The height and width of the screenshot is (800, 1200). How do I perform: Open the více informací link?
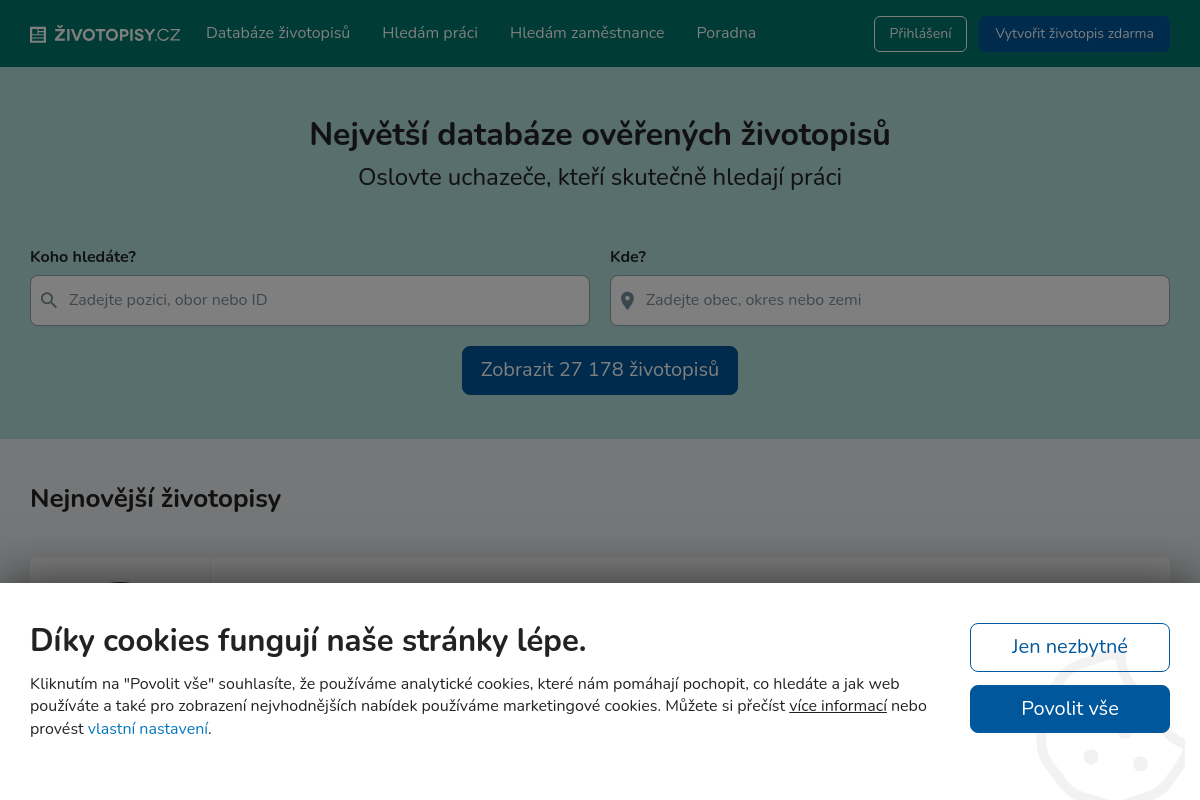point(838,706)
